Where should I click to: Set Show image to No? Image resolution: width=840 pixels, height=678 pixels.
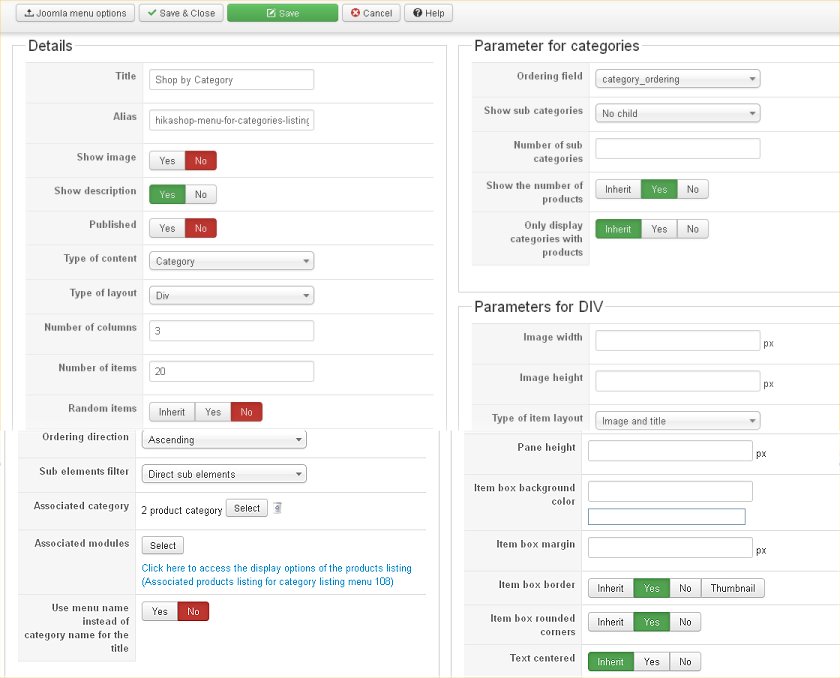[x=201, y=161]
